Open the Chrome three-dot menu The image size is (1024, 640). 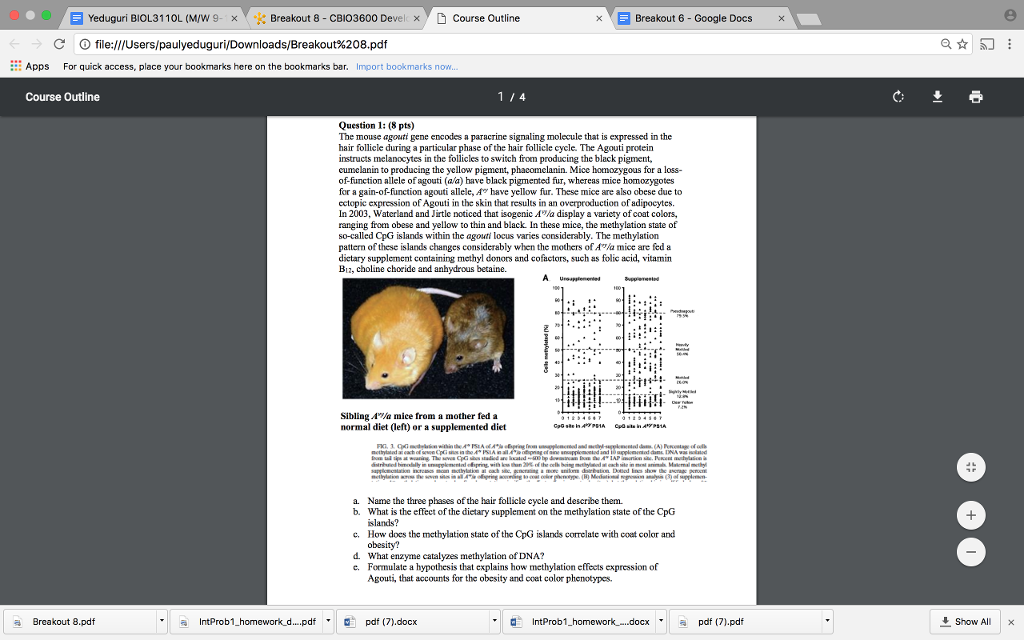coord(1010,44)
